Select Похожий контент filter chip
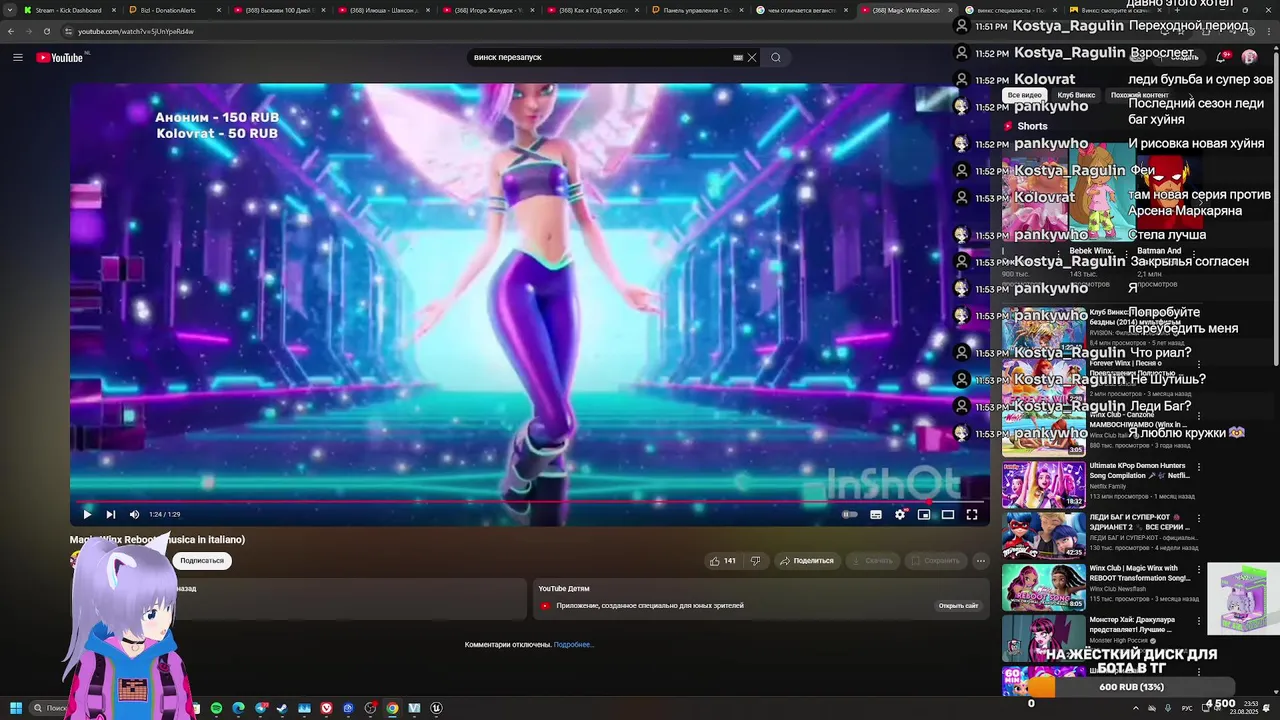 click(x=1139, y=95)
